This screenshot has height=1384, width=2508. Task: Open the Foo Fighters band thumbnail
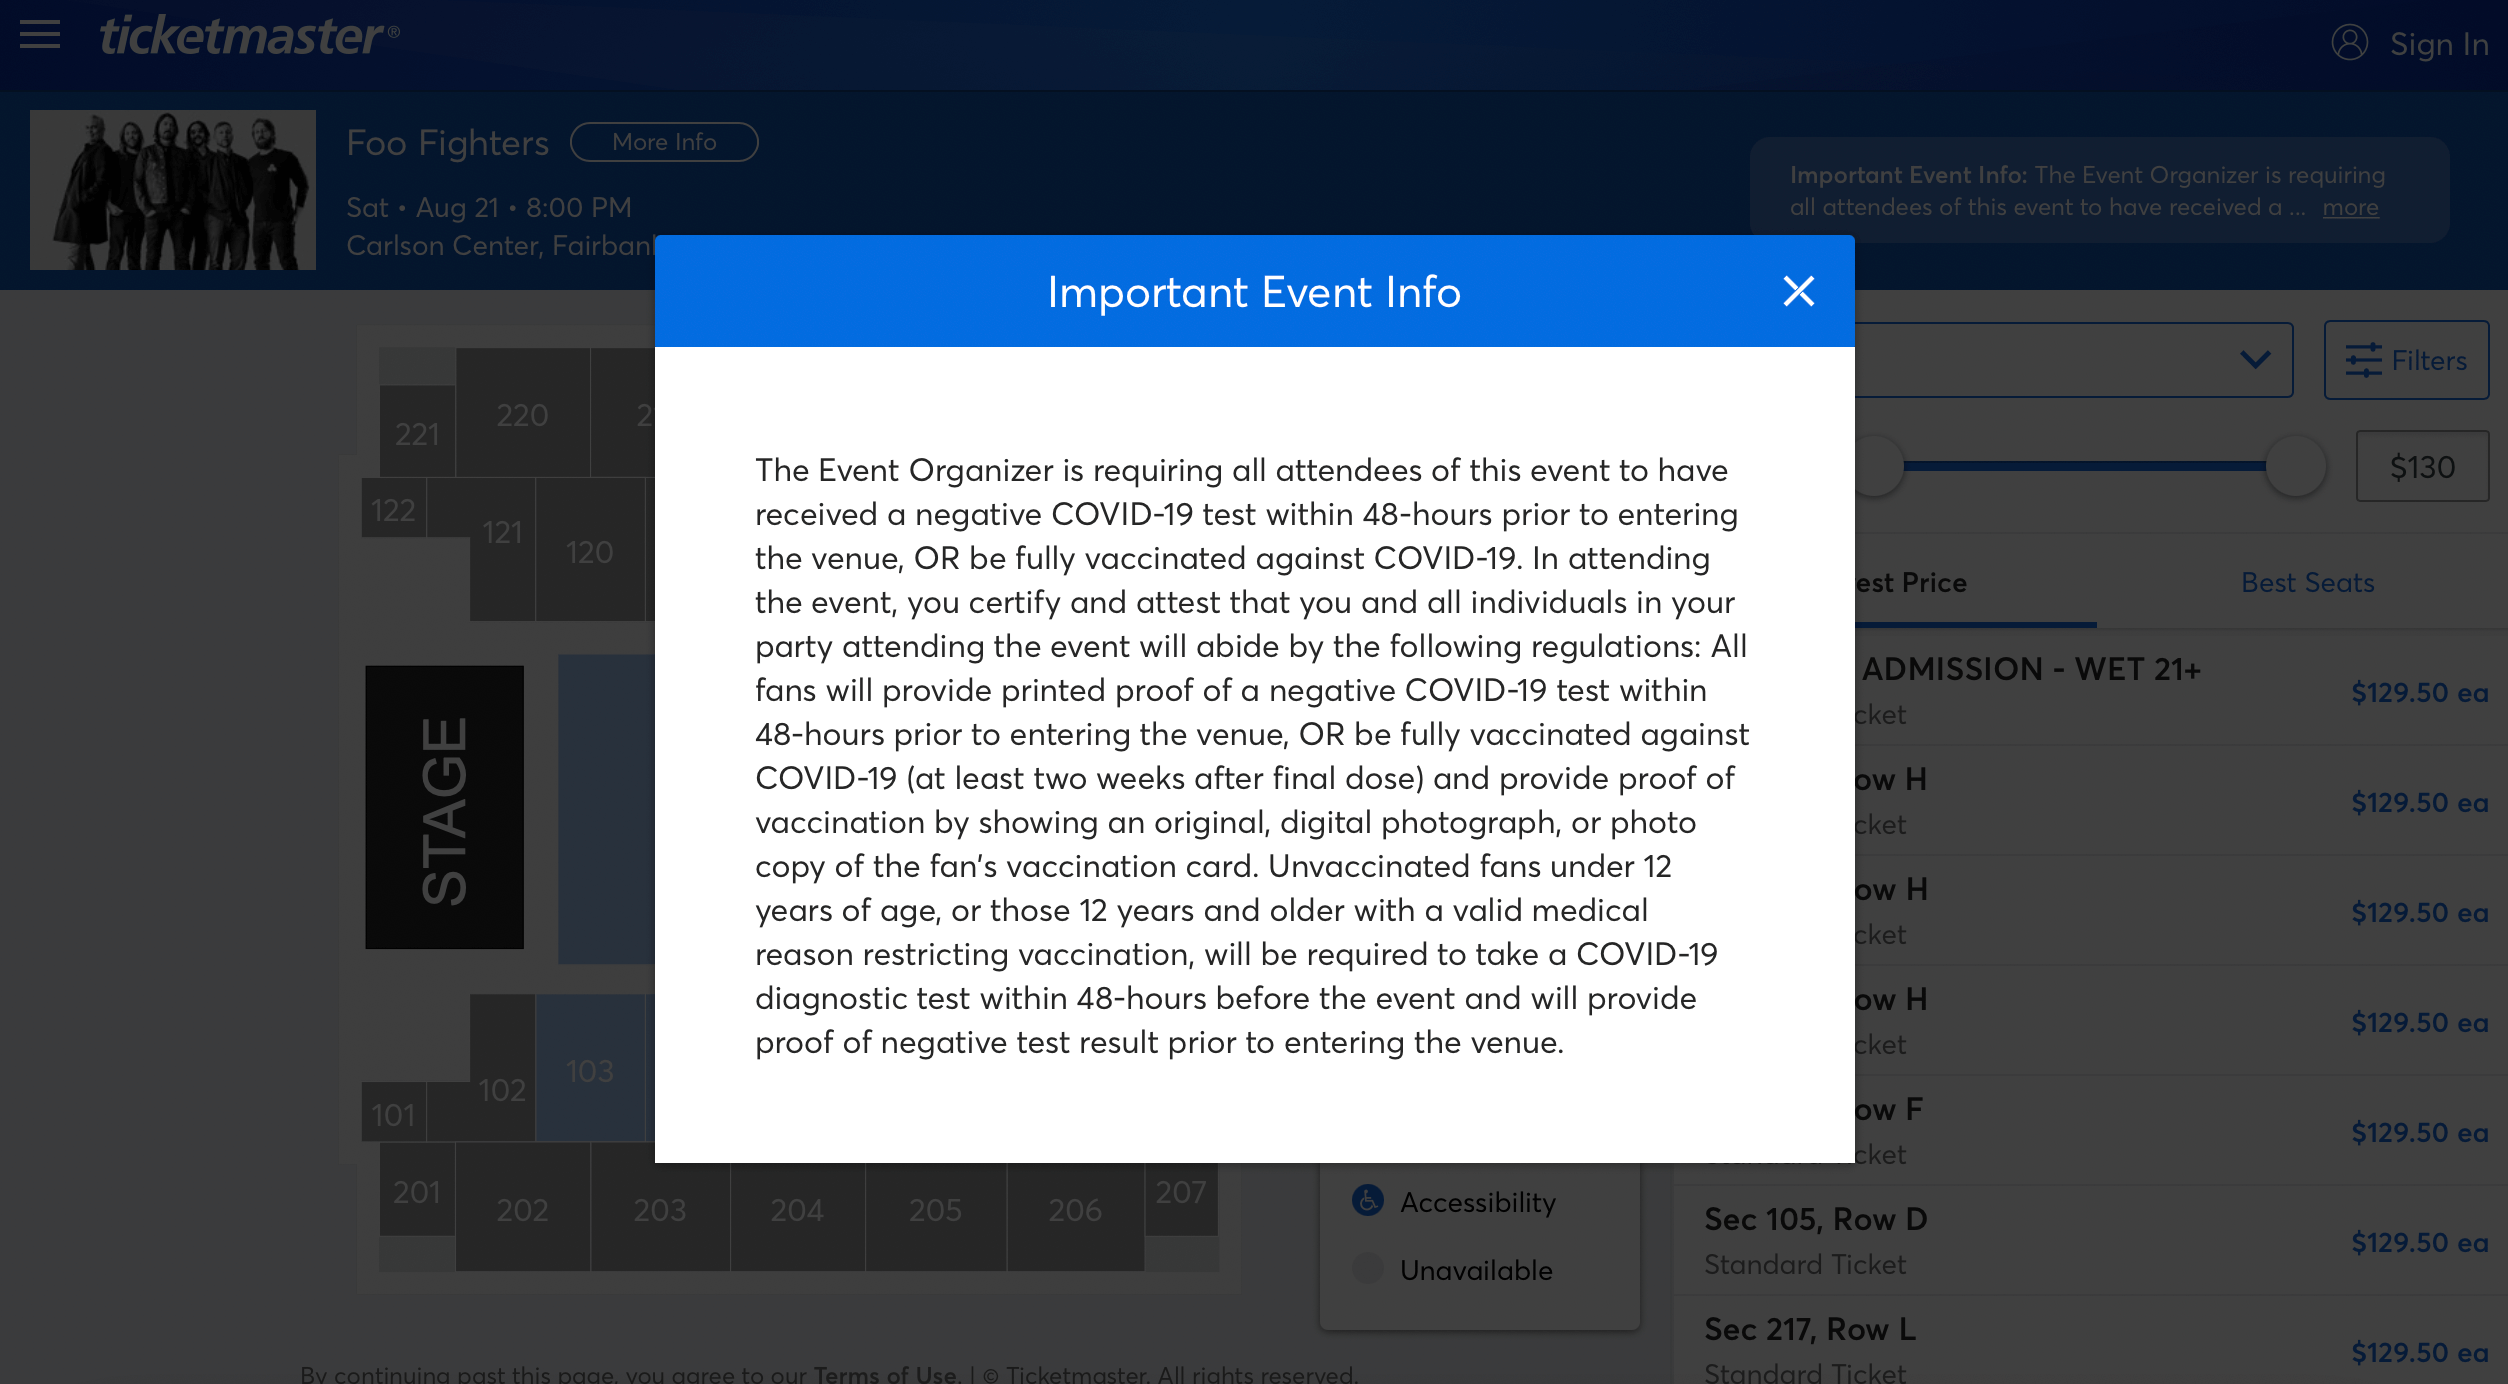point(173,190)
